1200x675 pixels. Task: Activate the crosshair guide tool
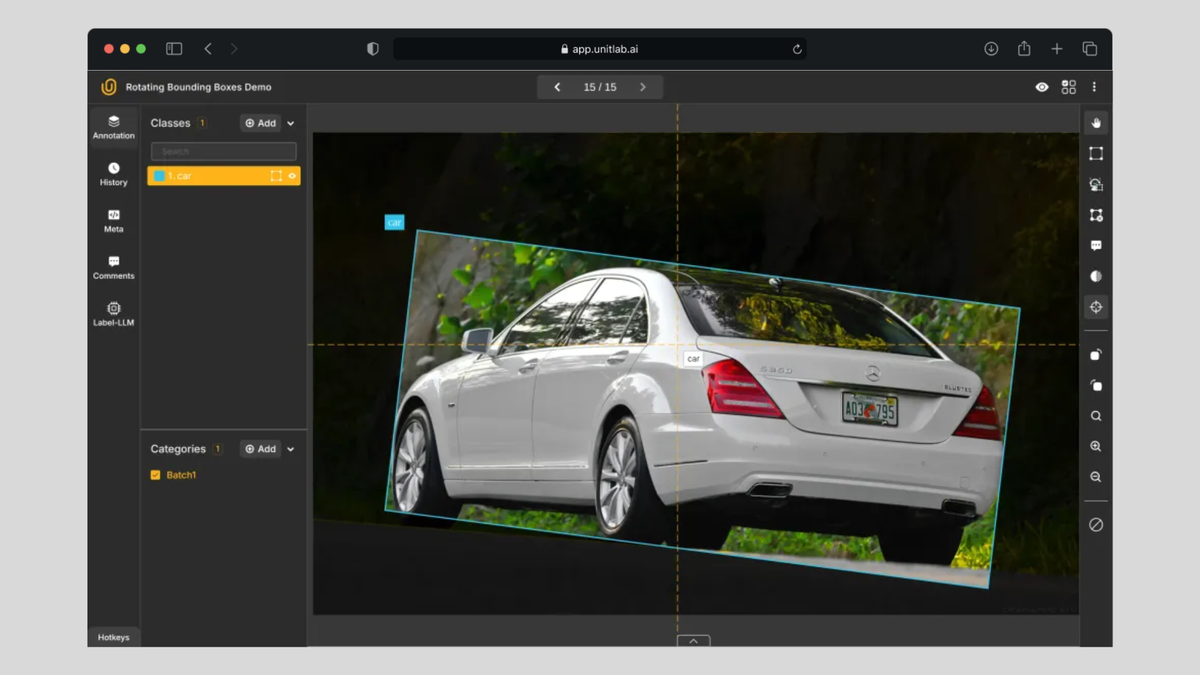[x=1096, y=307]
